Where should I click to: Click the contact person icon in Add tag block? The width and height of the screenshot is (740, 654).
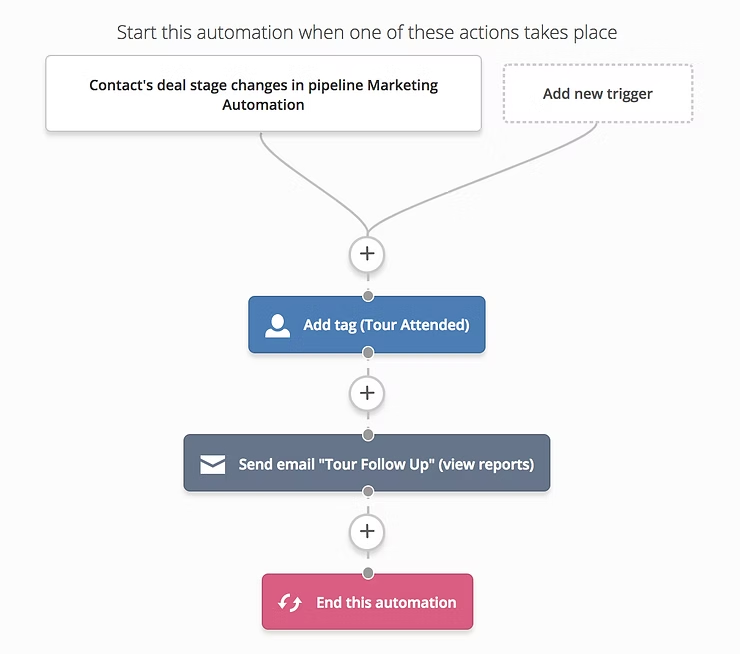point(278,326)
